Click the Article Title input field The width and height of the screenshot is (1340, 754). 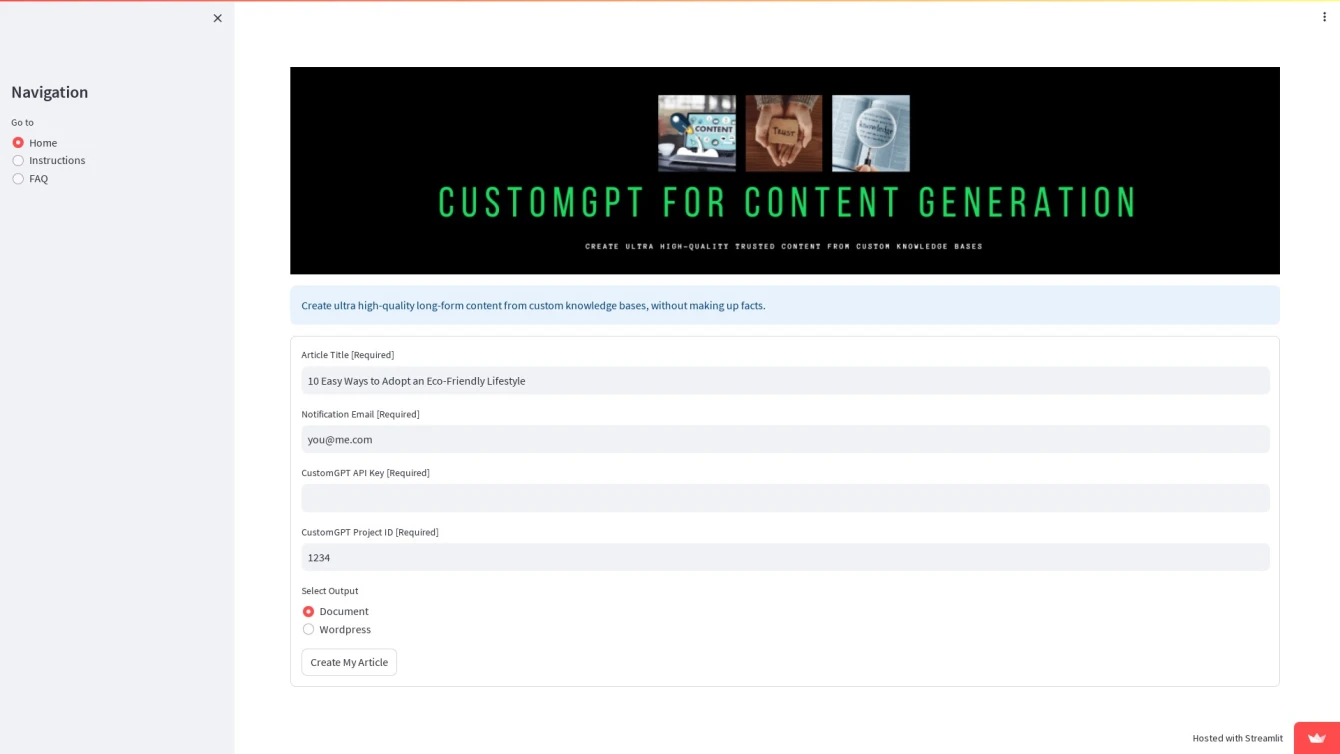(785, 381)
